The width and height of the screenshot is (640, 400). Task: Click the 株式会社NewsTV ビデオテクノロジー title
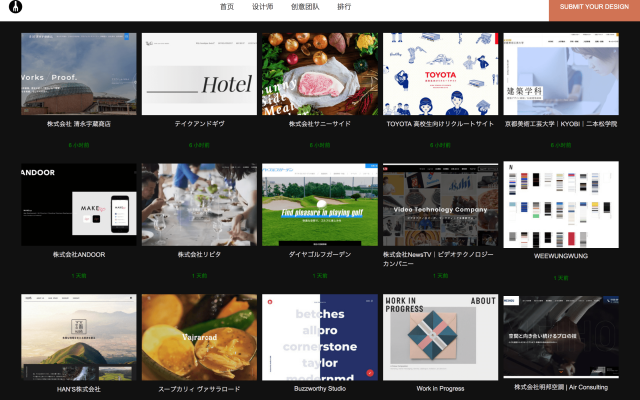[x=438, y=259]
